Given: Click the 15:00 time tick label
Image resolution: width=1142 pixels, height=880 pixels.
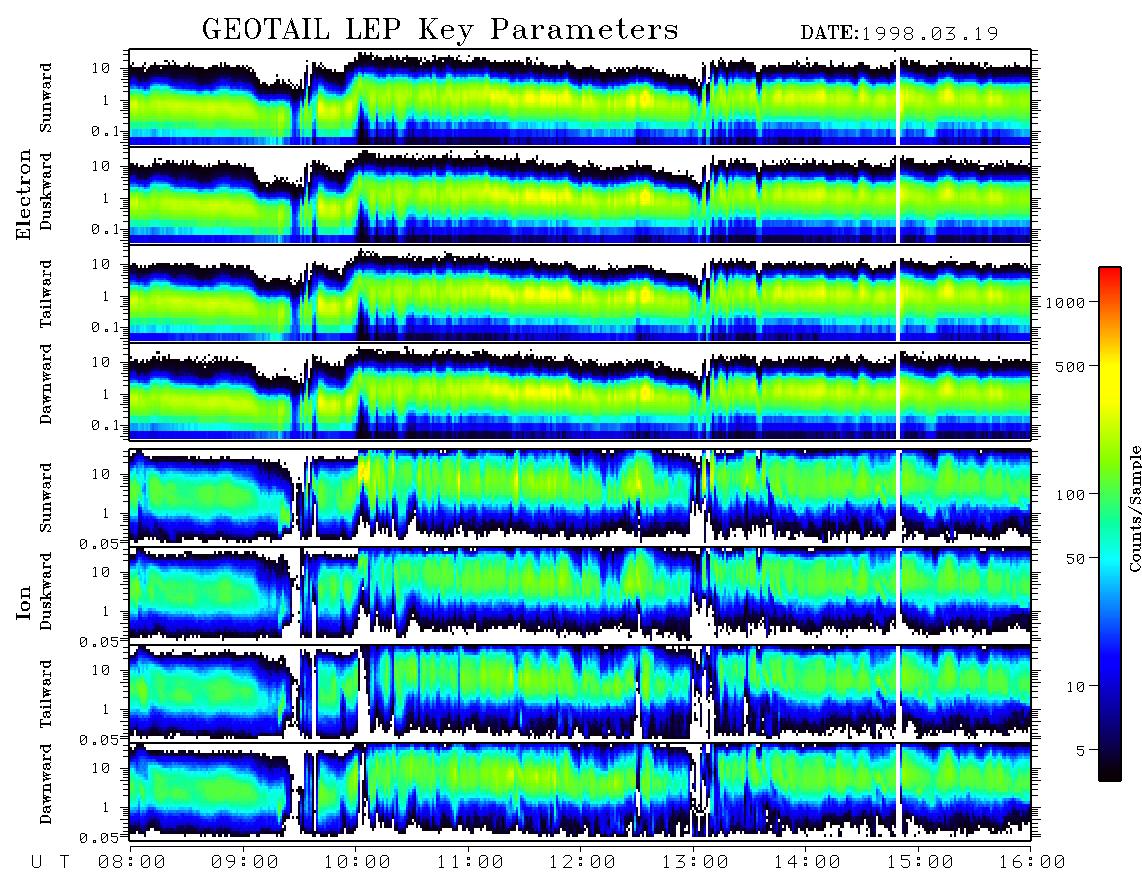Looking at the screenshot, I should pos(919,862).
